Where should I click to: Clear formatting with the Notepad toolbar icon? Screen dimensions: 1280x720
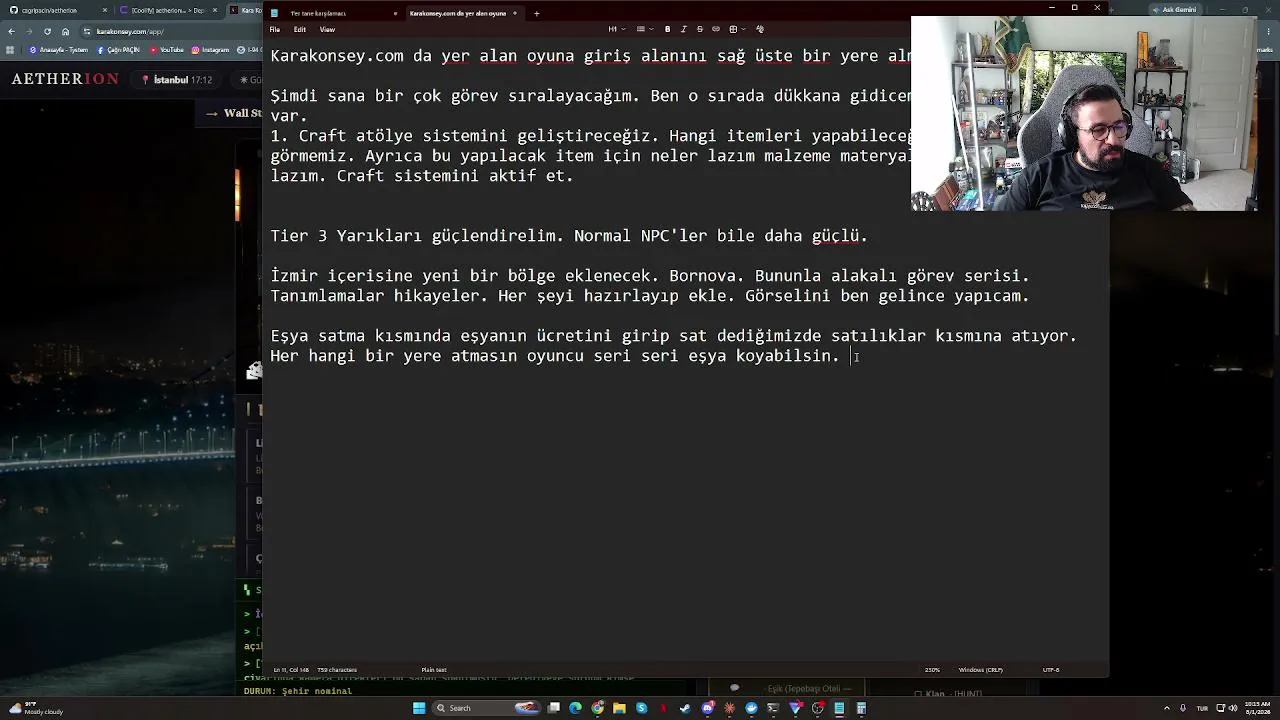[760, 29]
